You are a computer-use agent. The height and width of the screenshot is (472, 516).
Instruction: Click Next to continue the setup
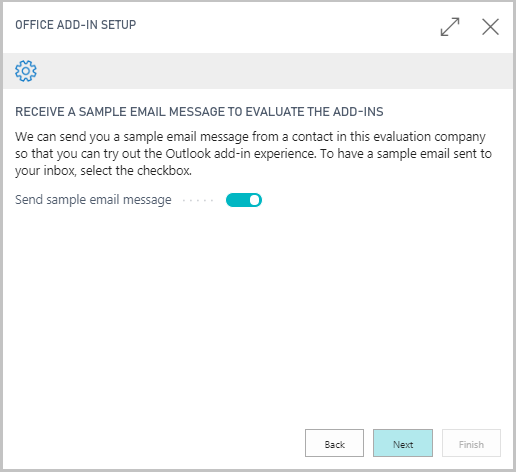click(x=403, y=443)
